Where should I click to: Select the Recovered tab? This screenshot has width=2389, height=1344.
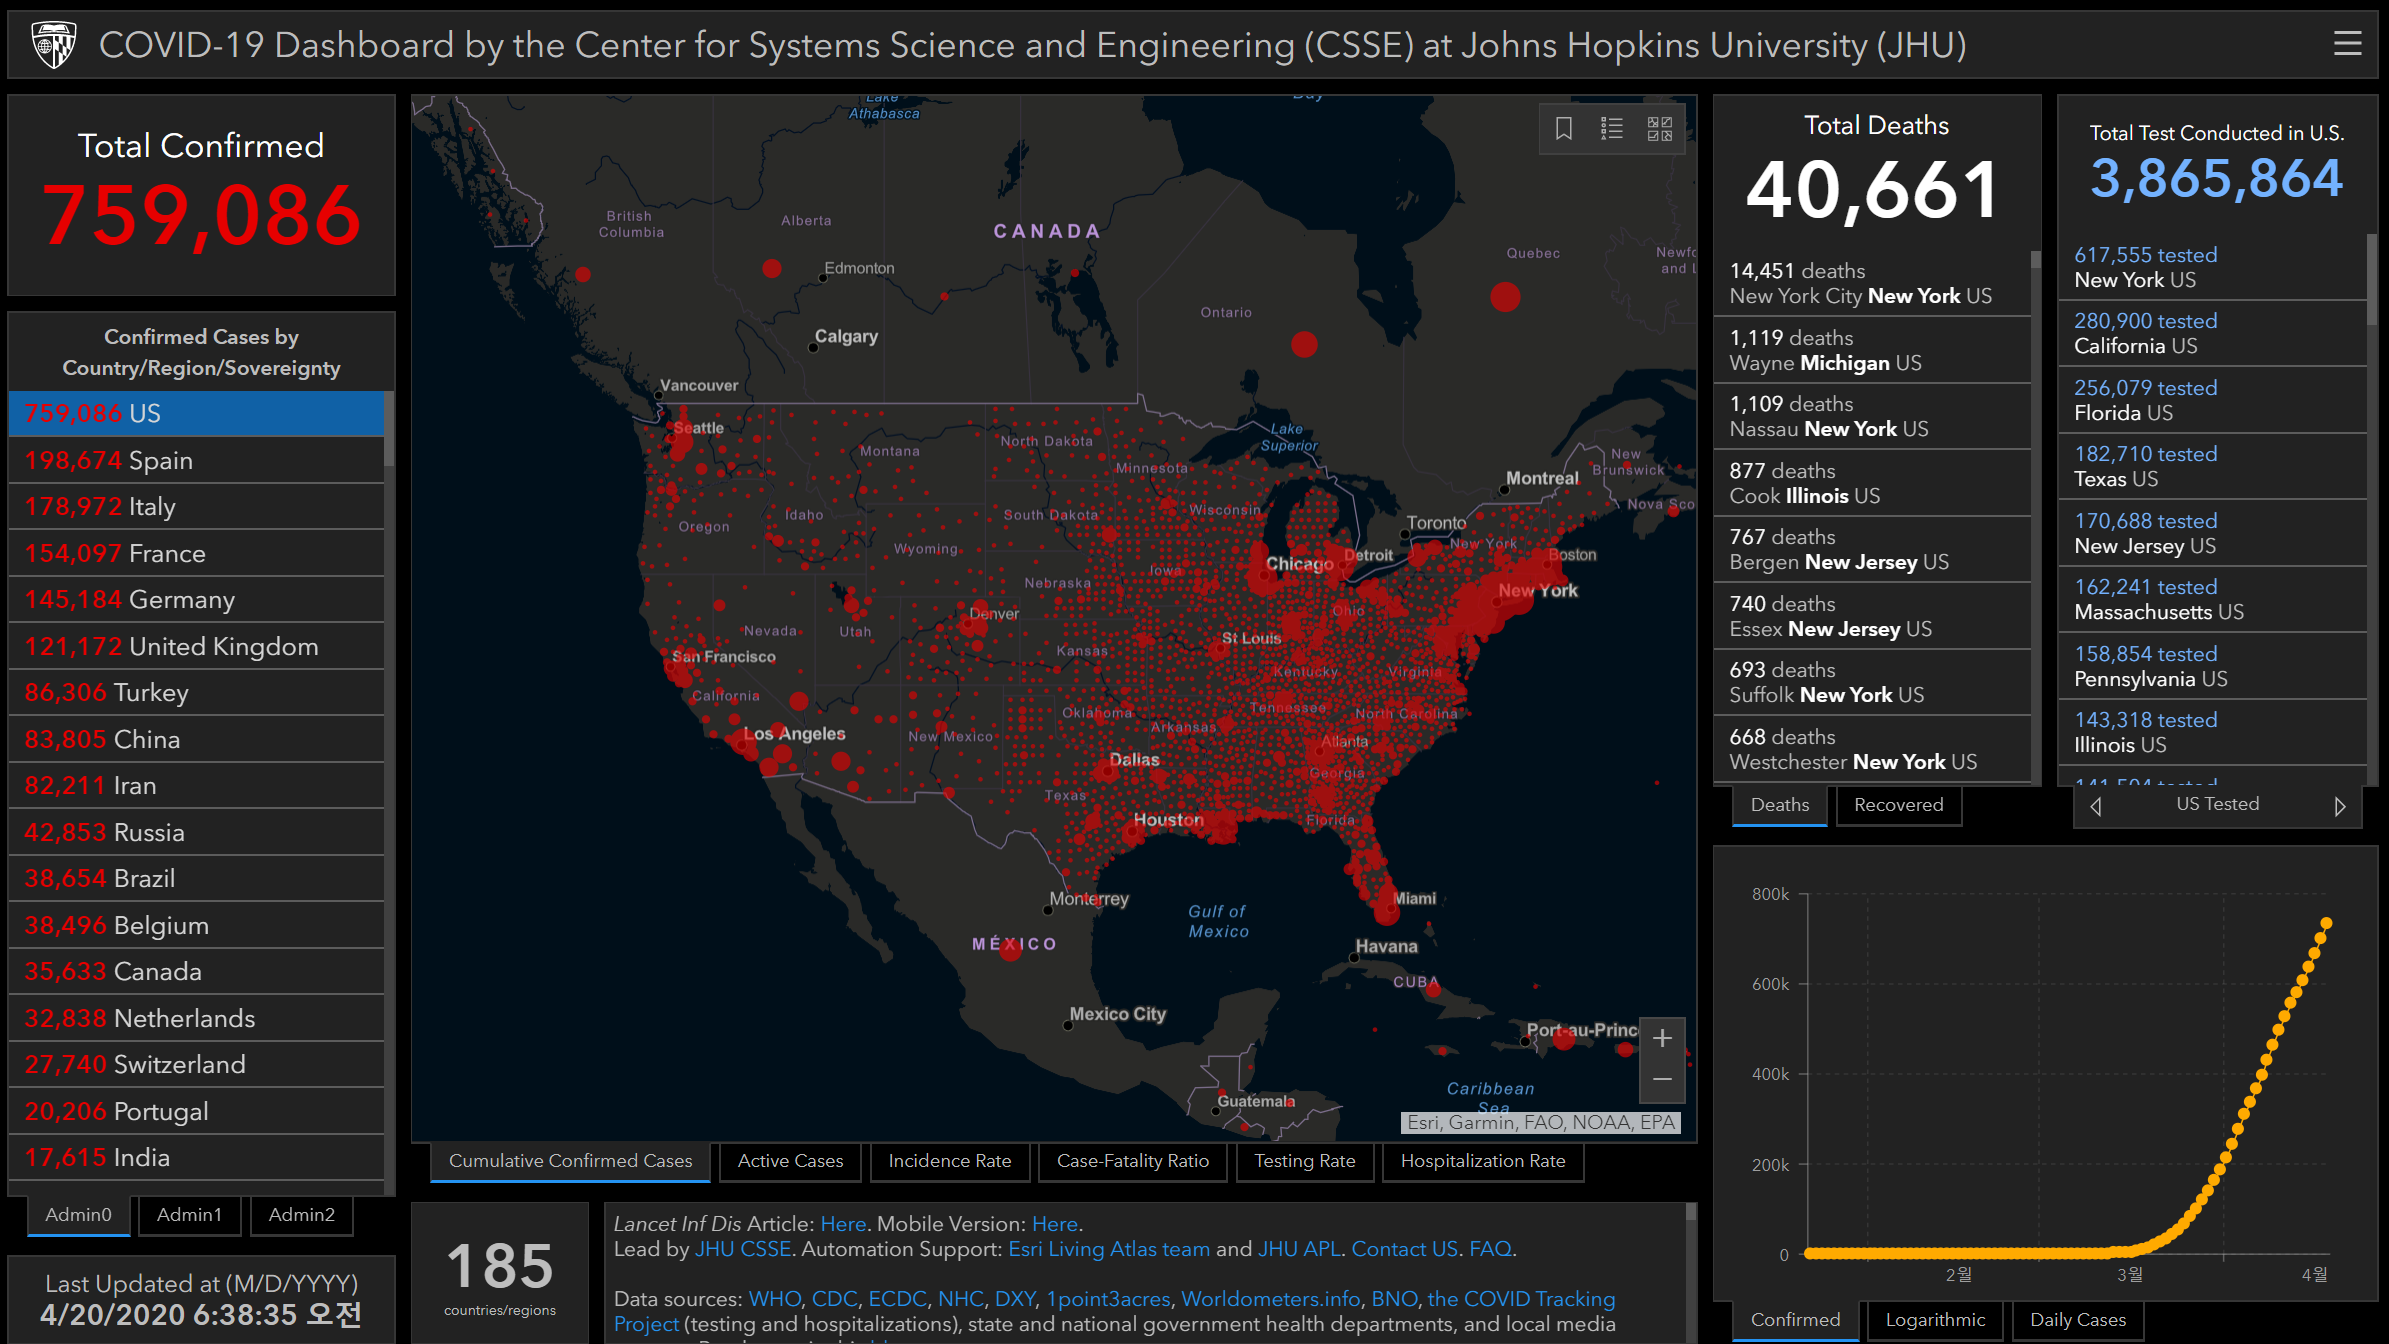click(x=1898, y=805)
